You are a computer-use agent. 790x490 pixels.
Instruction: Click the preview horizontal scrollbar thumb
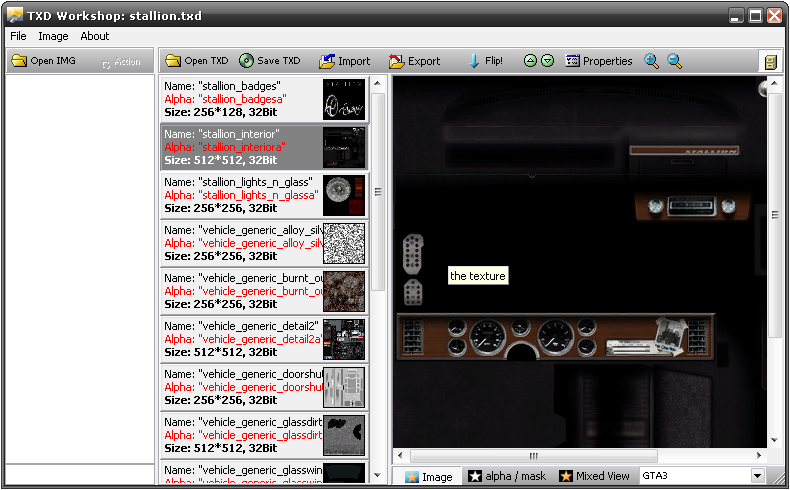(534, 456)
